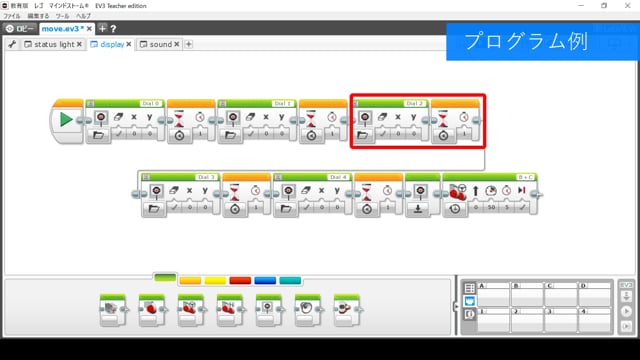Open Available Bricks tab in hardware panel
640x360 pixels.
pos(470,314)
